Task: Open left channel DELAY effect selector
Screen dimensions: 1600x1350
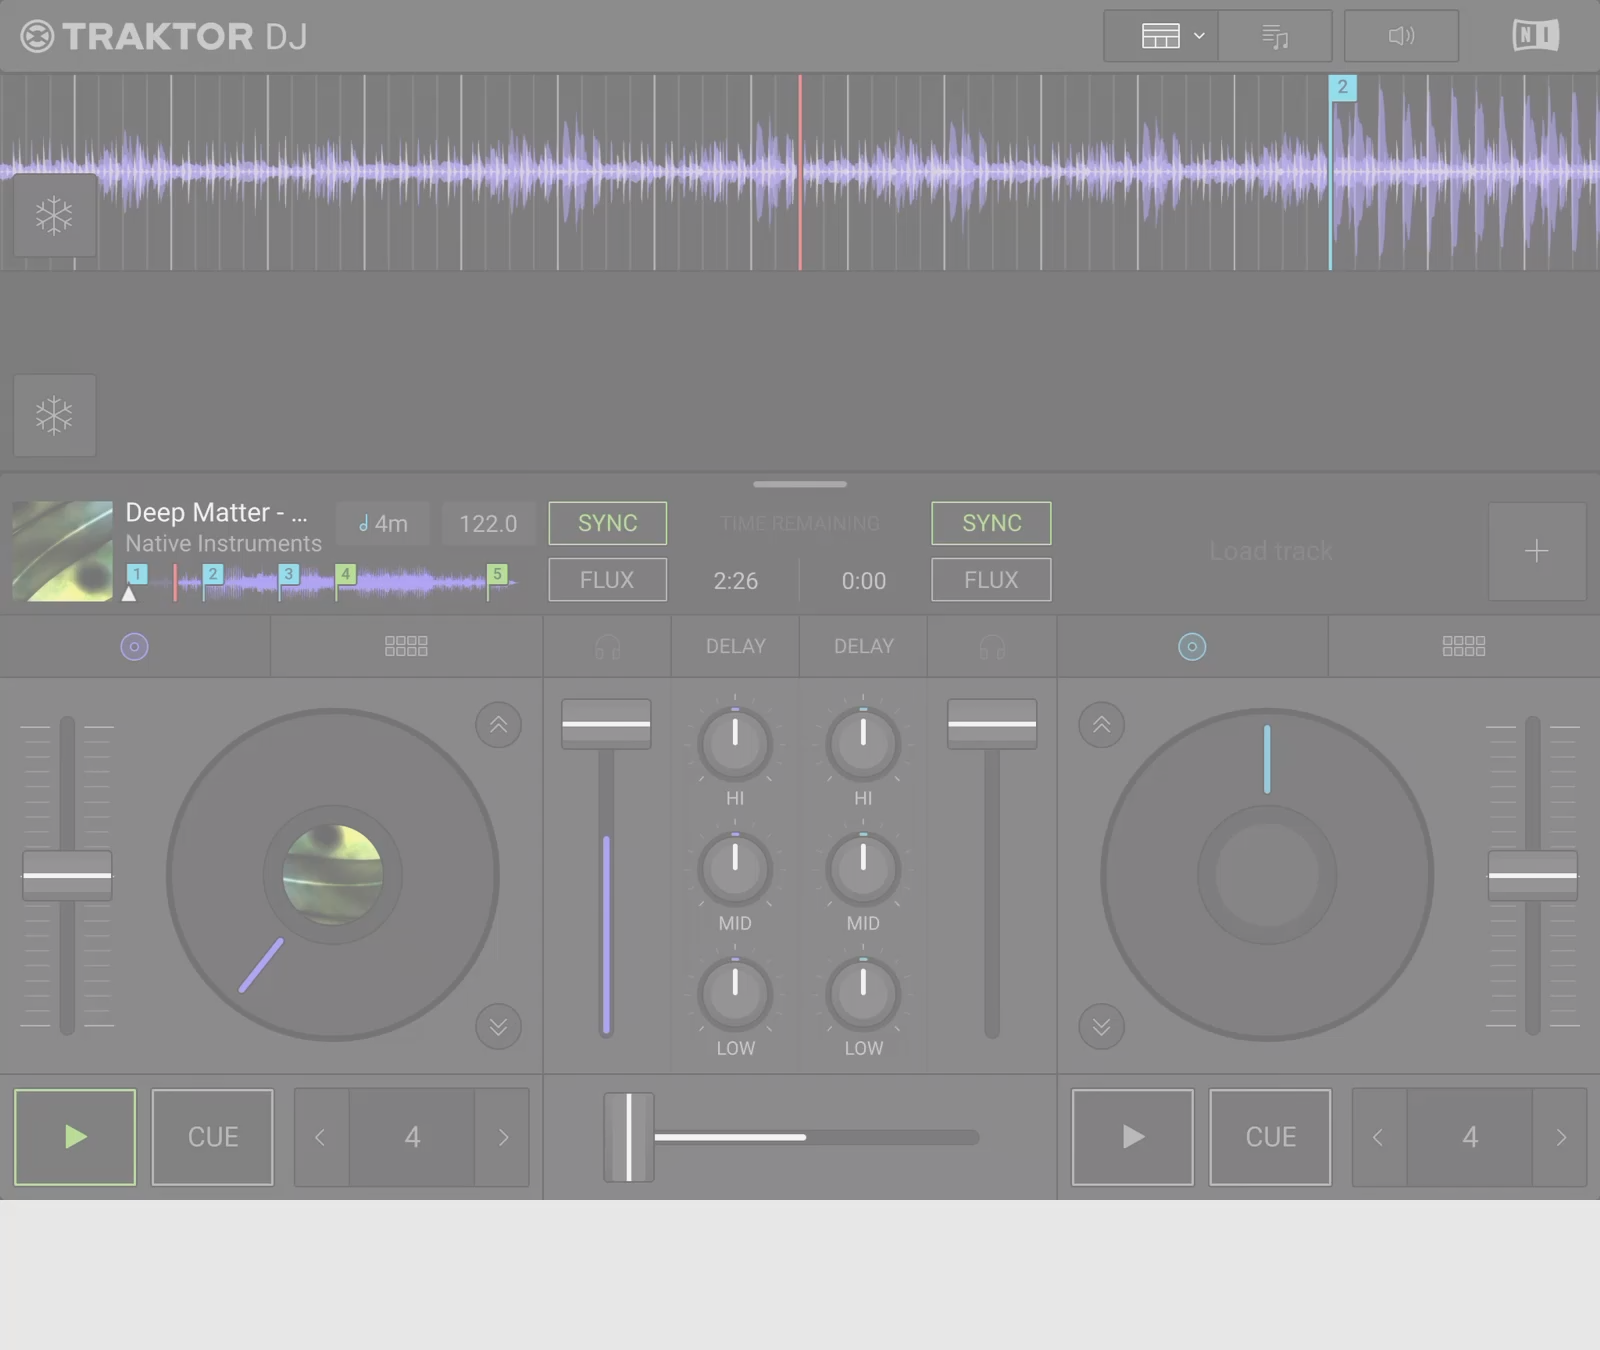Action: pos(736,647)
